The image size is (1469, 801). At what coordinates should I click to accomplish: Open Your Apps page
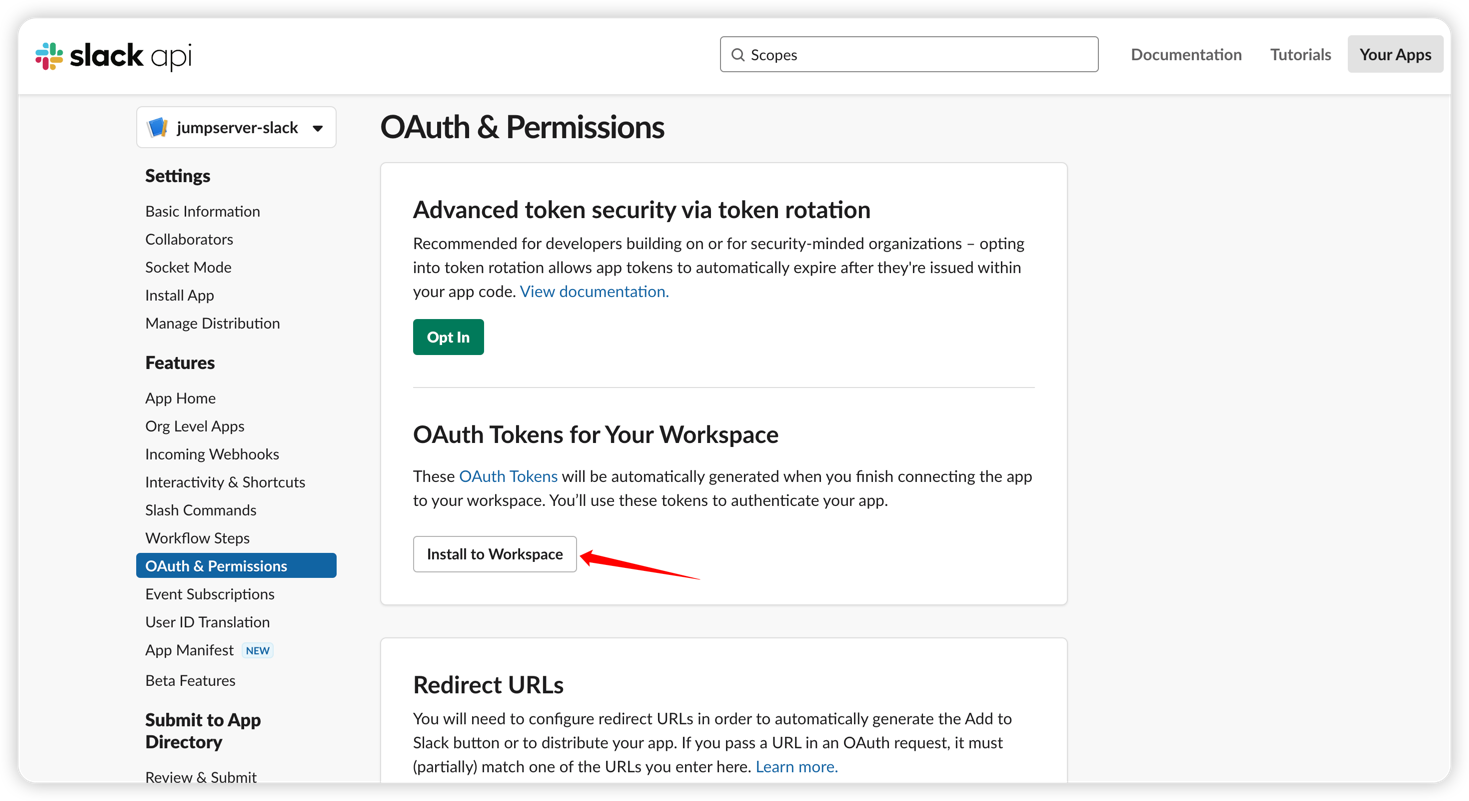1395,54
